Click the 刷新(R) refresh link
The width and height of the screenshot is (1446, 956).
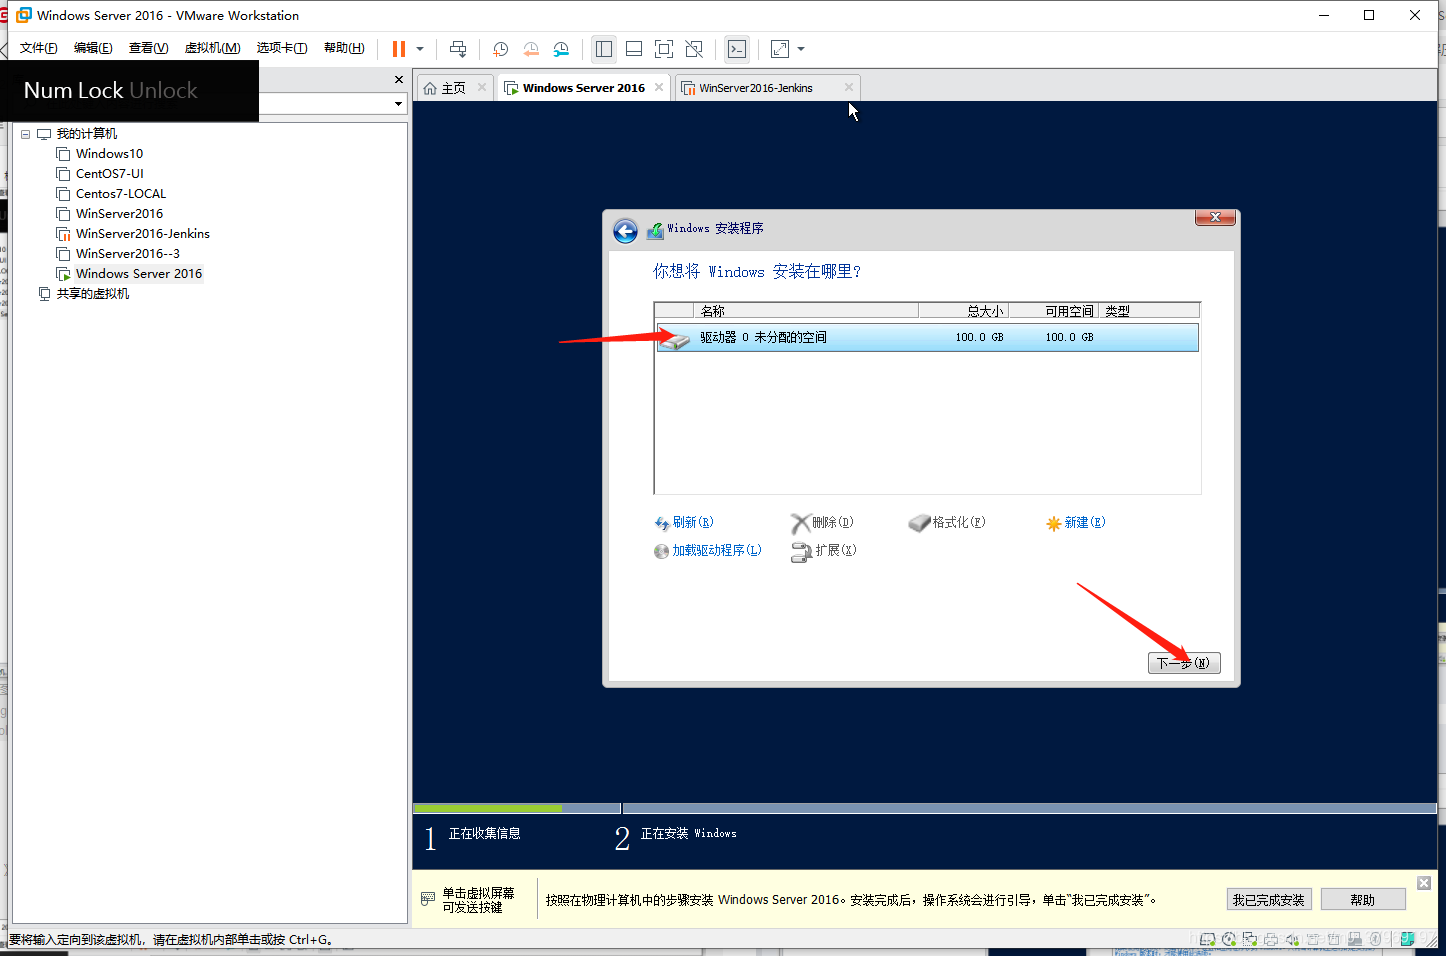(684, 522)
